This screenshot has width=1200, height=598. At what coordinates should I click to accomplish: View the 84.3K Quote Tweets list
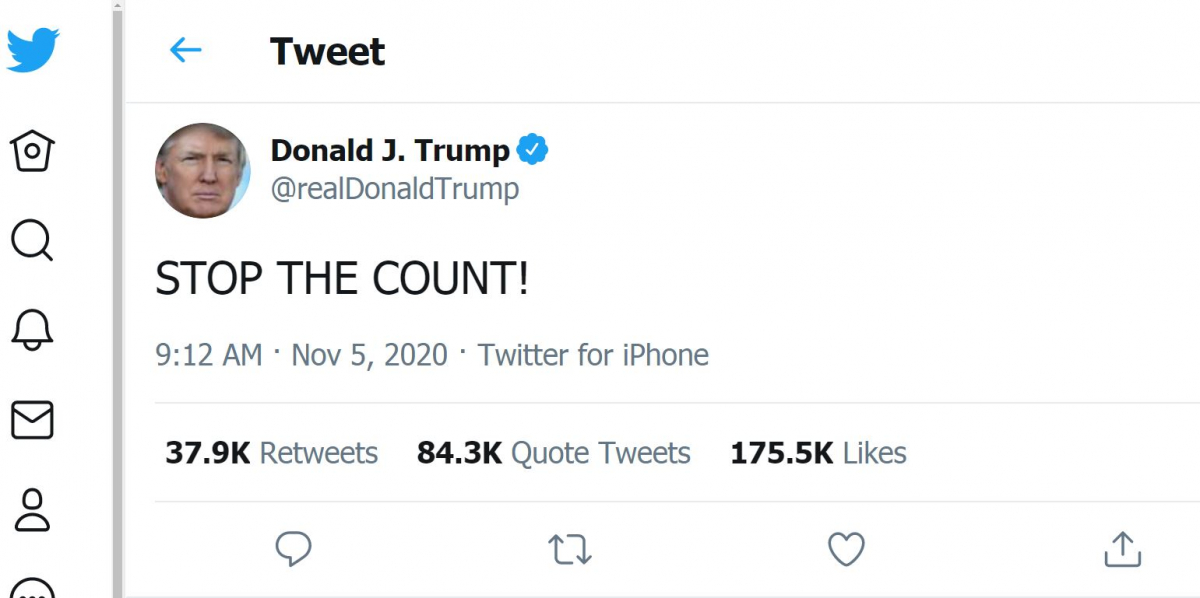pos(554,453)
